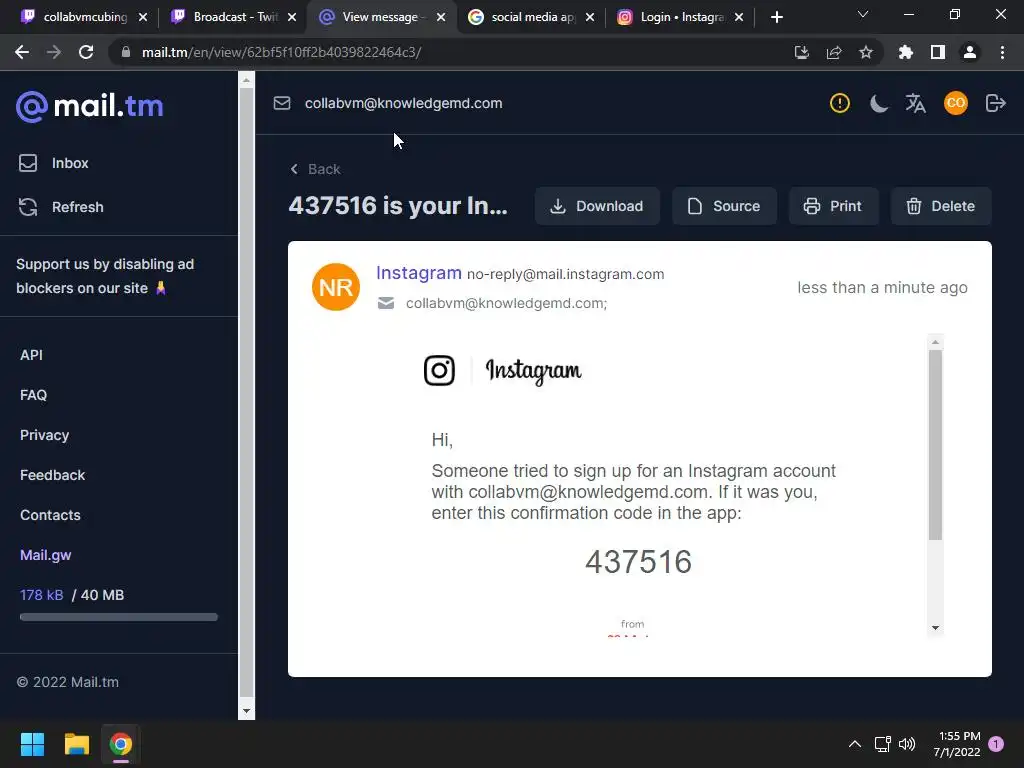The image size is (1024, 768).
Task: Click email body scroll up arrow
Action: coord(935,342)
